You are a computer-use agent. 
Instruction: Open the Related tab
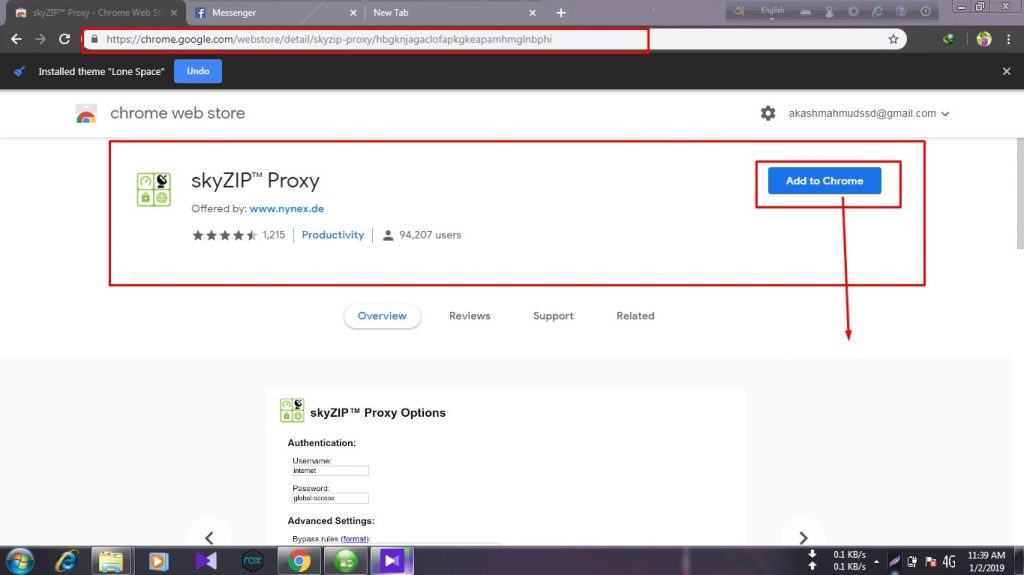[635, 316]
